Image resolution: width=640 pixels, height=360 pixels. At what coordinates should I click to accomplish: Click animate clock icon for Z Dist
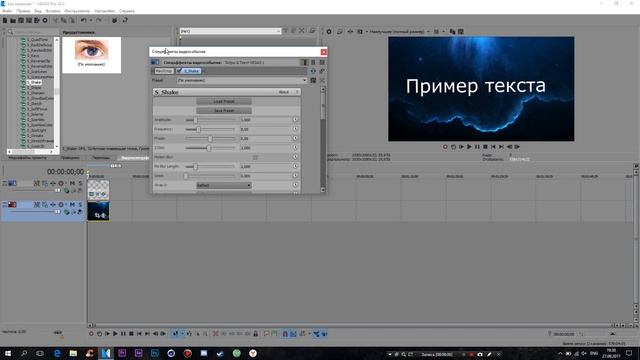(x=295, y=148)
